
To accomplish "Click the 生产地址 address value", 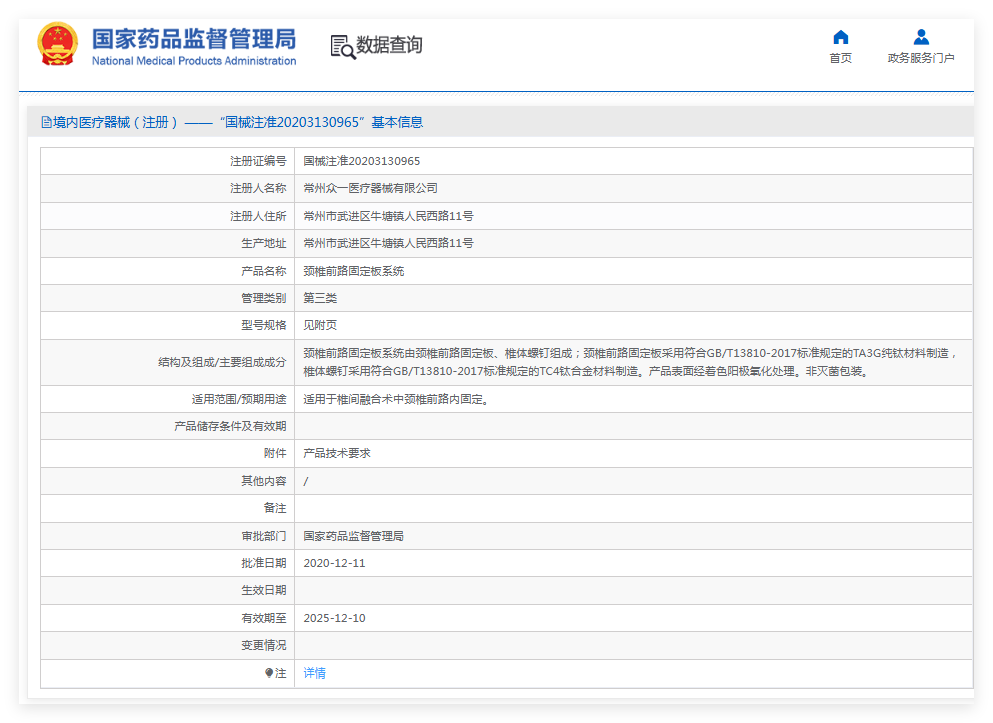I will click(388, 243).
